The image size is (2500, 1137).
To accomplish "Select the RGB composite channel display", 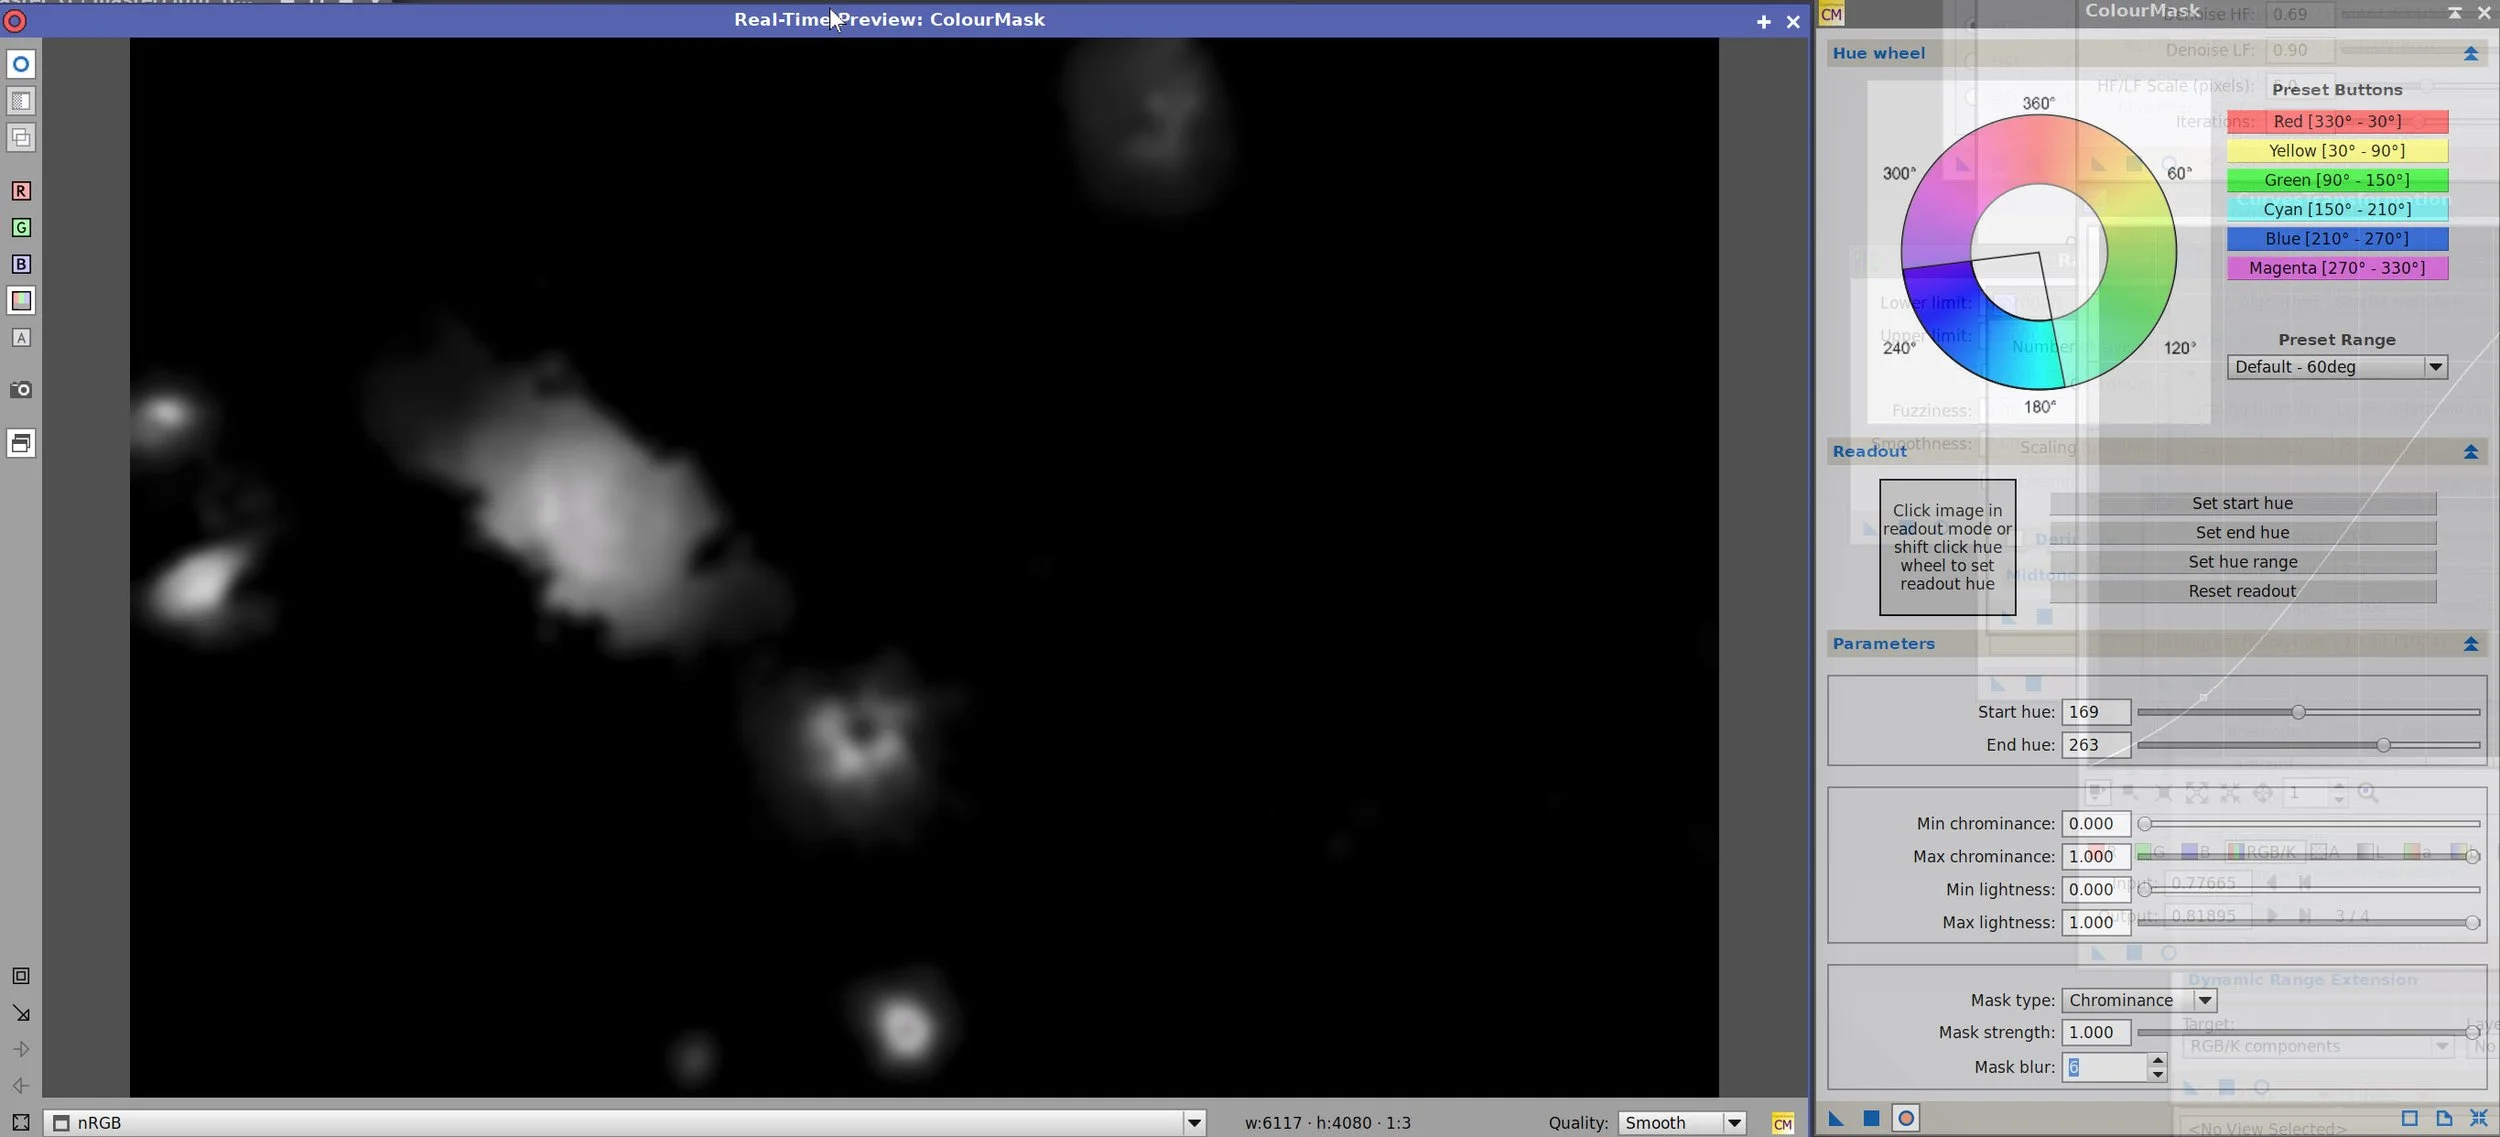I will (21, 301).
